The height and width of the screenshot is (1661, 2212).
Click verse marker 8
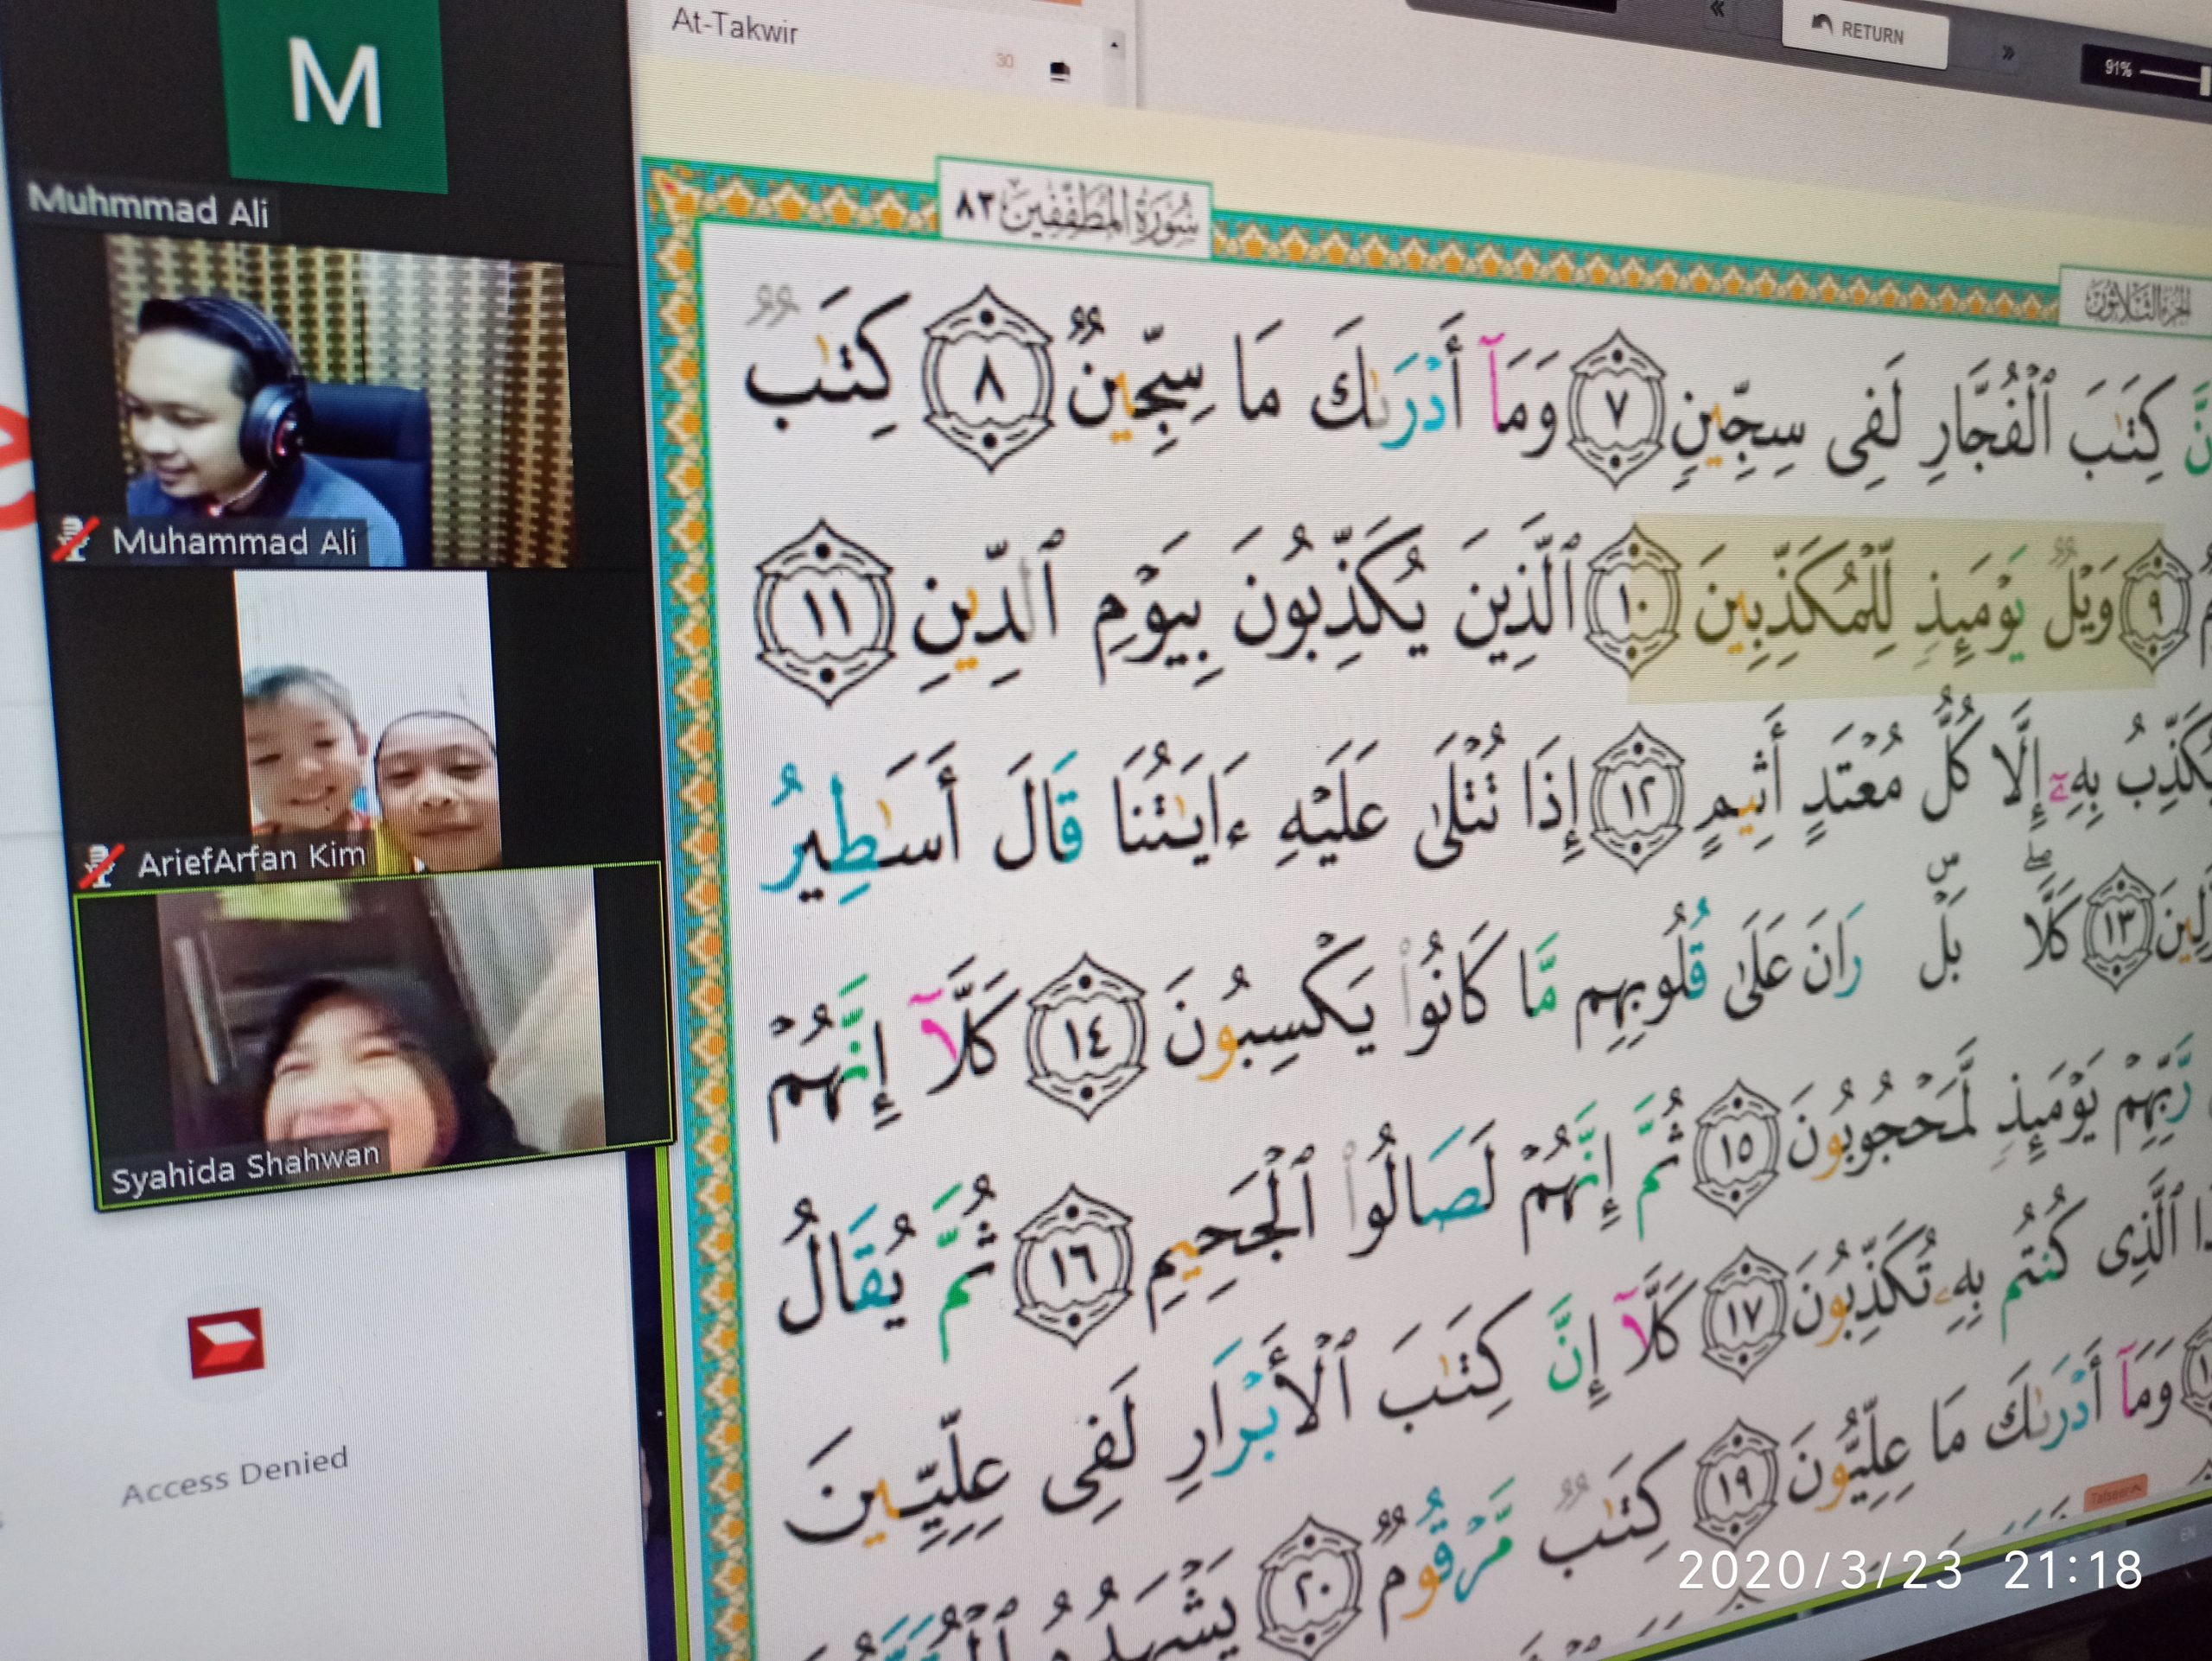pyautogui.click(x=986, y=379)
